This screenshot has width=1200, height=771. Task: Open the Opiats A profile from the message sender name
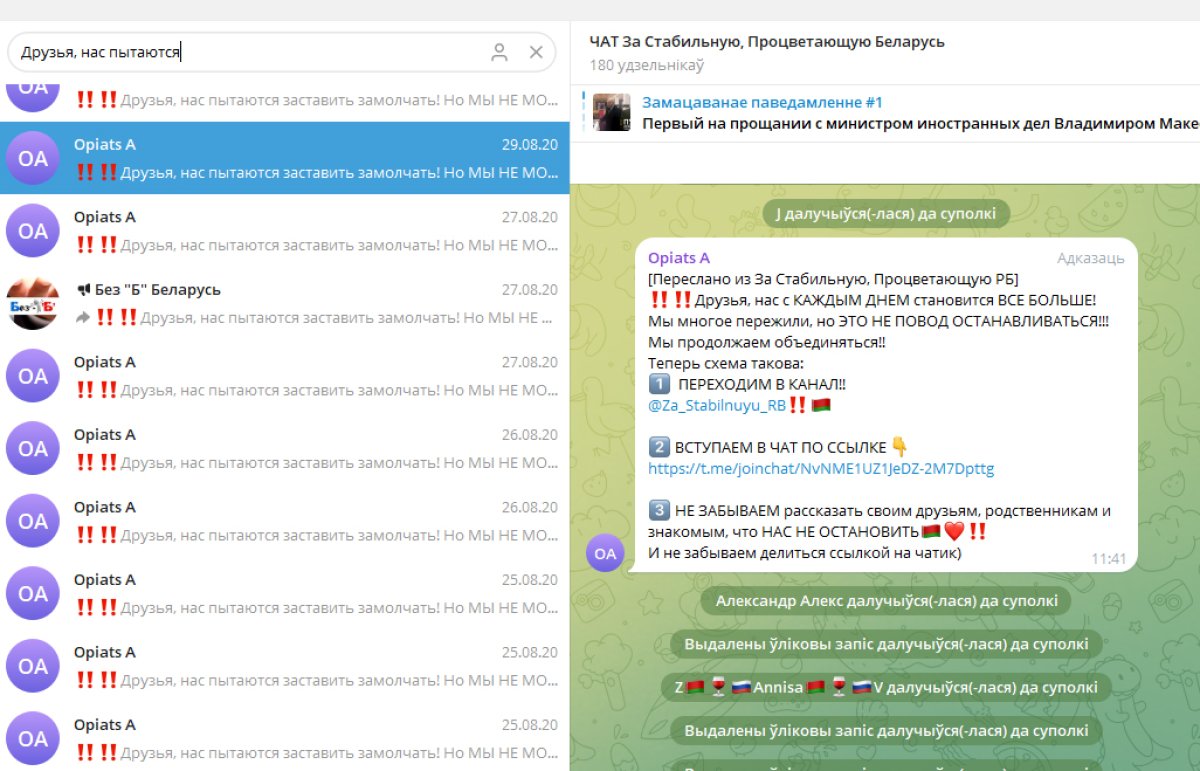[x=679, y=258]
